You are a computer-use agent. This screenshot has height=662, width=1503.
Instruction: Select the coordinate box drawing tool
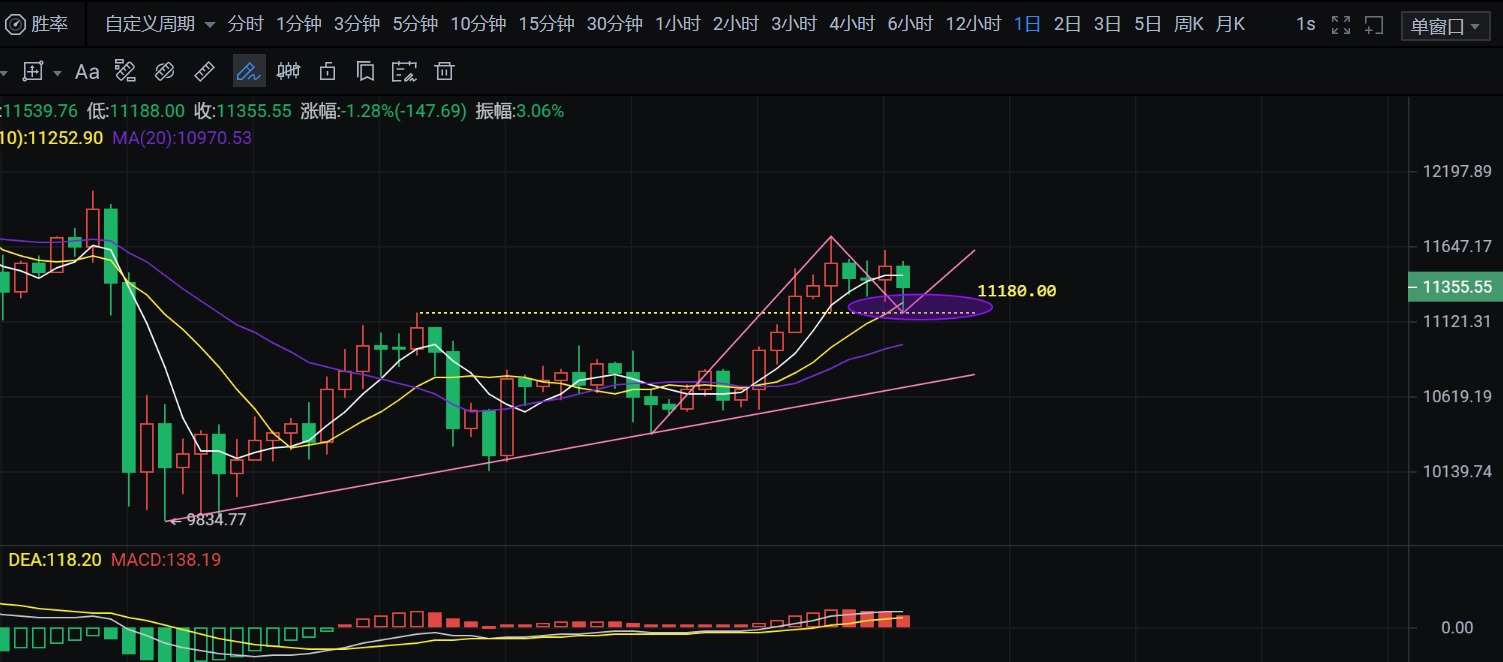click(33, 71)
